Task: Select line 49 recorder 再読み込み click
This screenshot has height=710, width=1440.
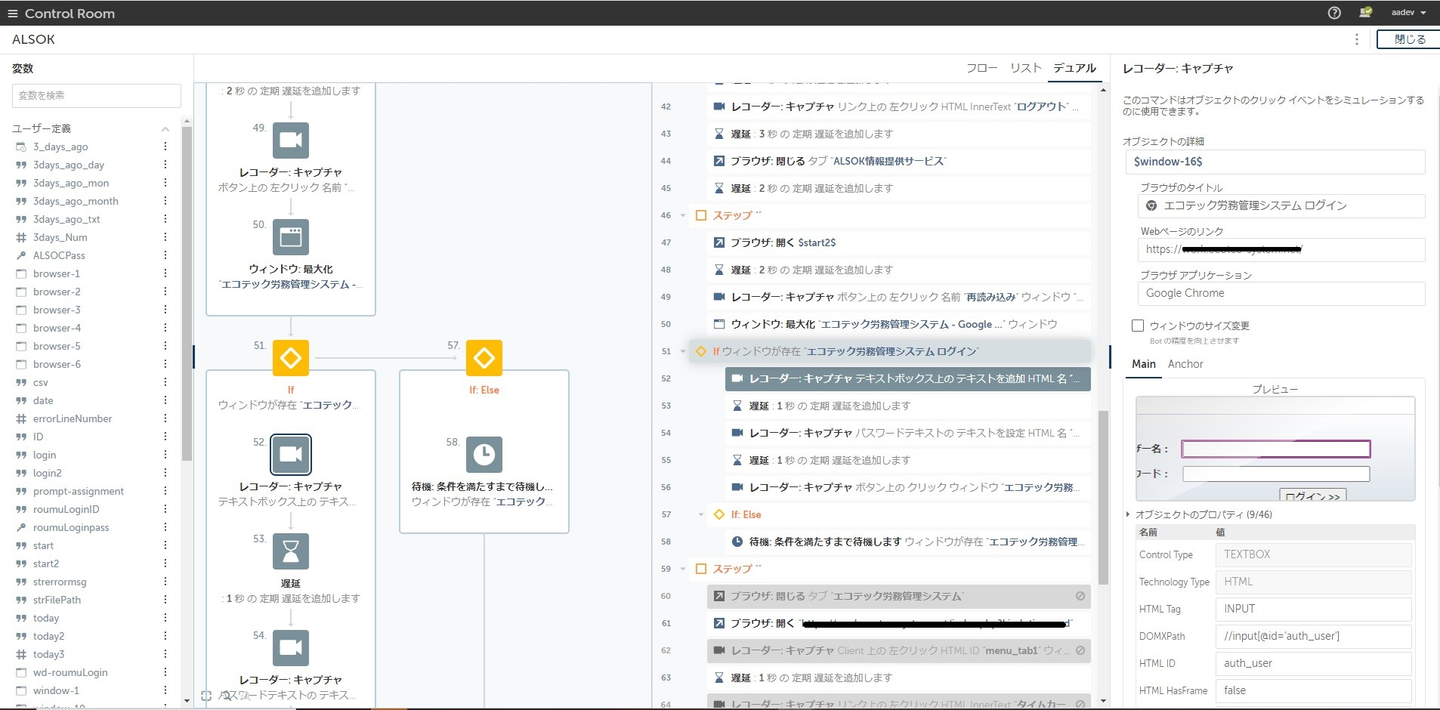Action: pos(898,297)
